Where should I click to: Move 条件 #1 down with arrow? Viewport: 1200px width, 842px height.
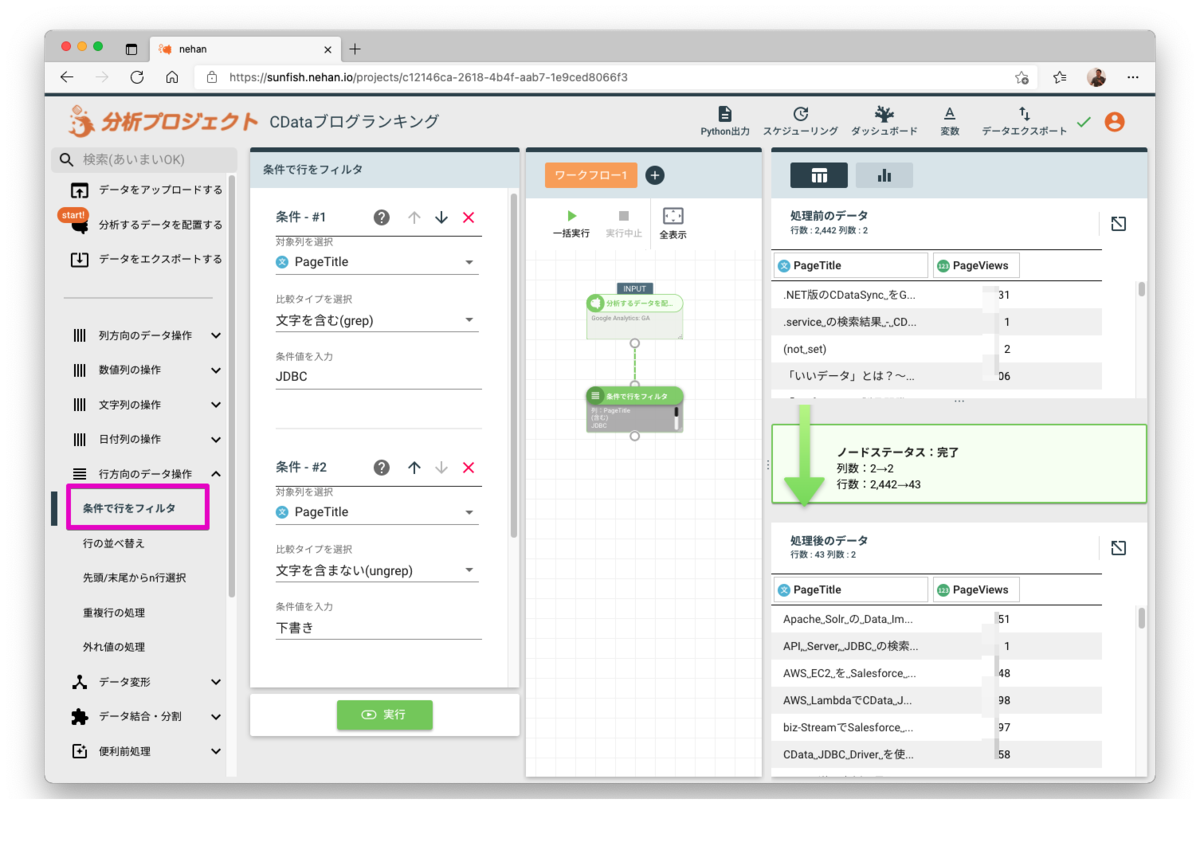[x=441, y=217]
